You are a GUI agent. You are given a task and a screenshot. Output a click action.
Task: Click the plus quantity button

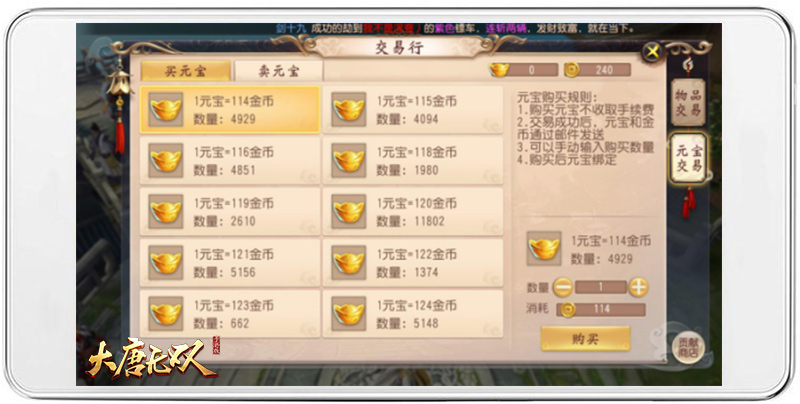pos(638,288)
